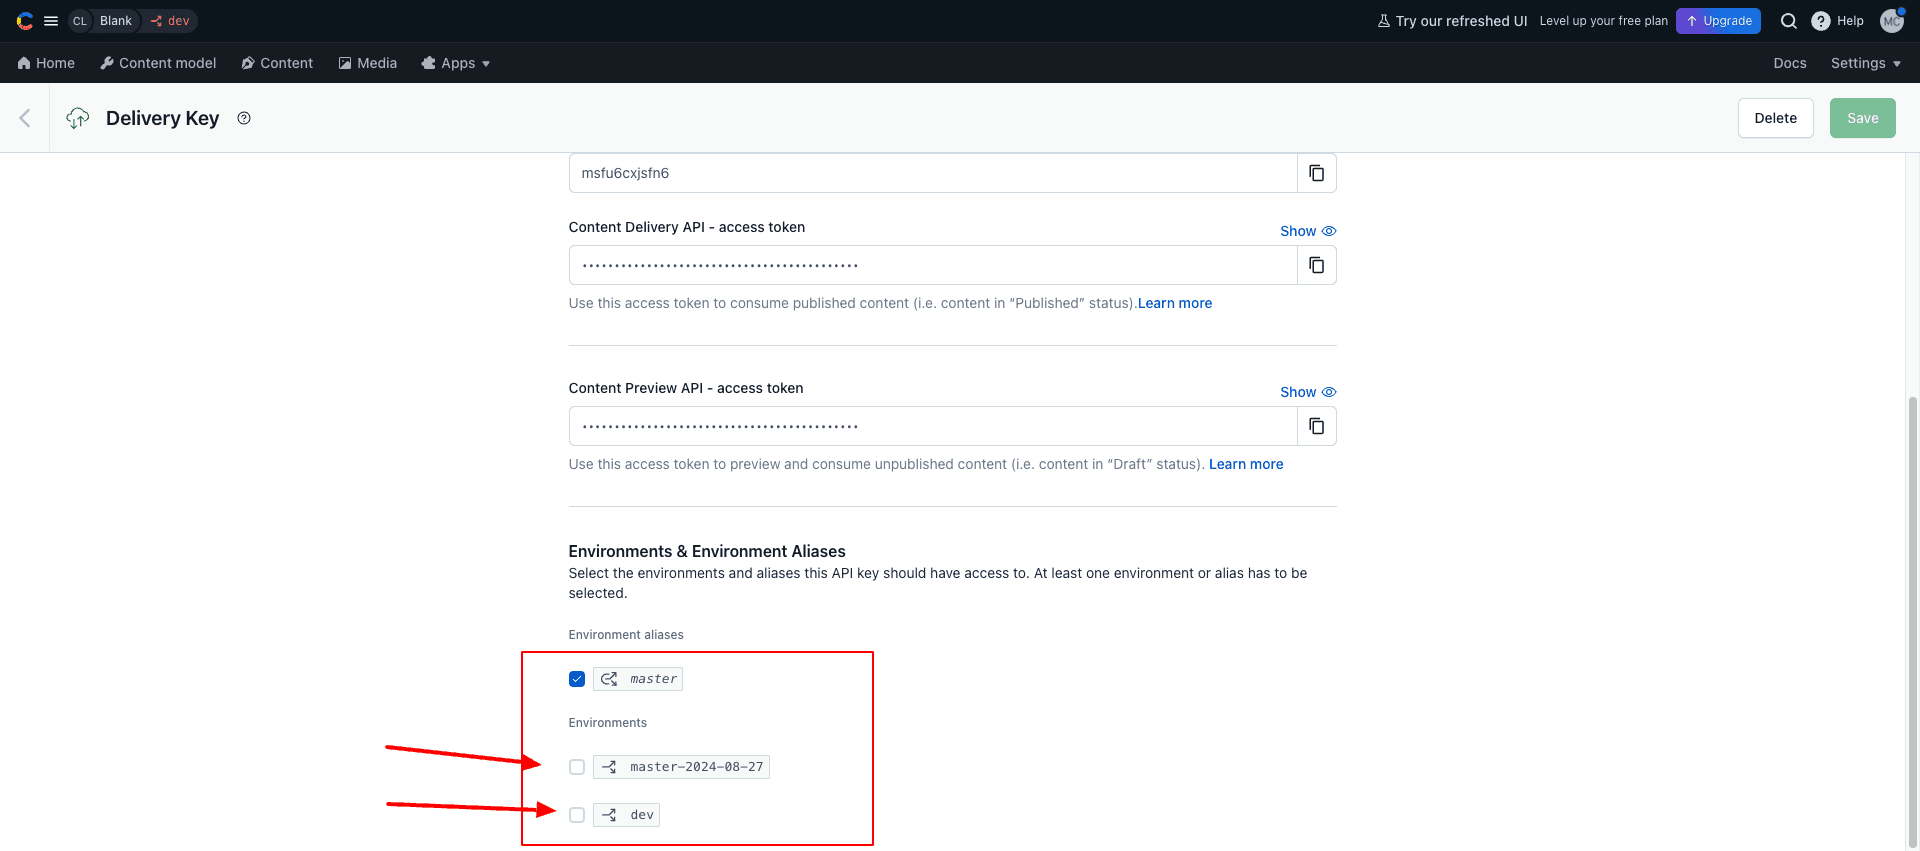Click the Contentful logo icon
1920x851 pixels.
click(25, 21)
